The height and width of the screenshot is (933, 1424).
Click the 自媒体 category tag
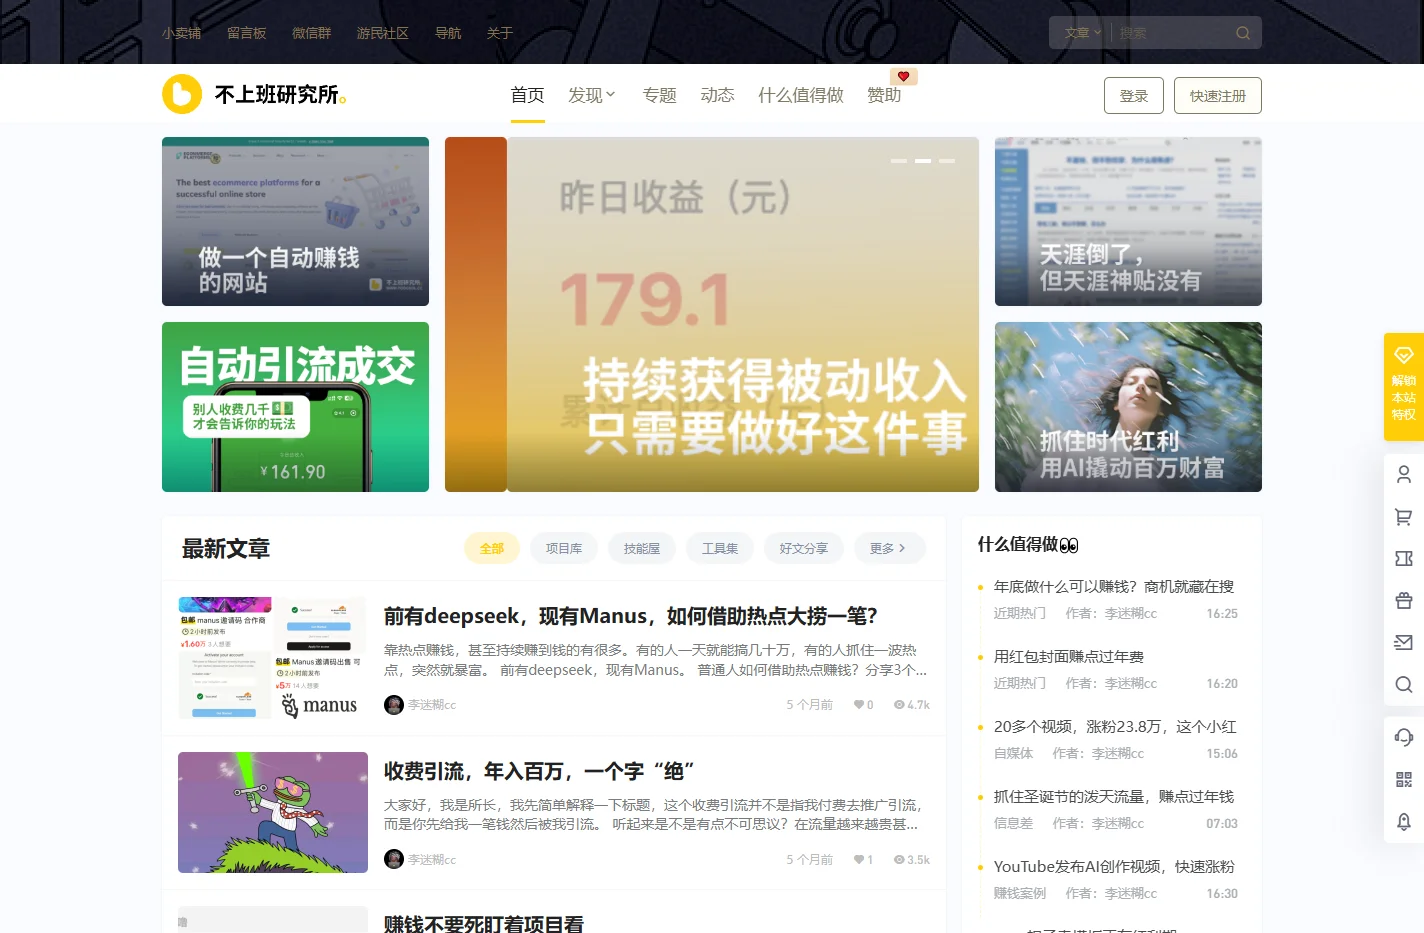[1014, 753]
